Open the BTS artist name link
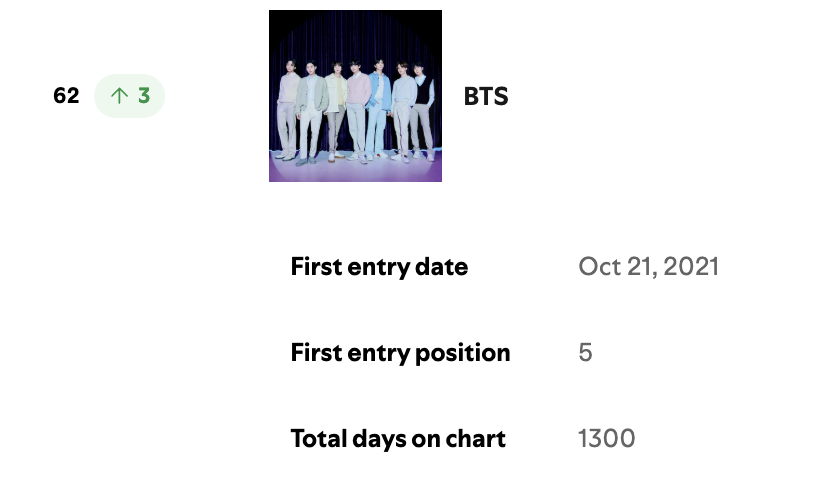The height and width of the screenshot is (494, 824). click(x=486, y=97)
